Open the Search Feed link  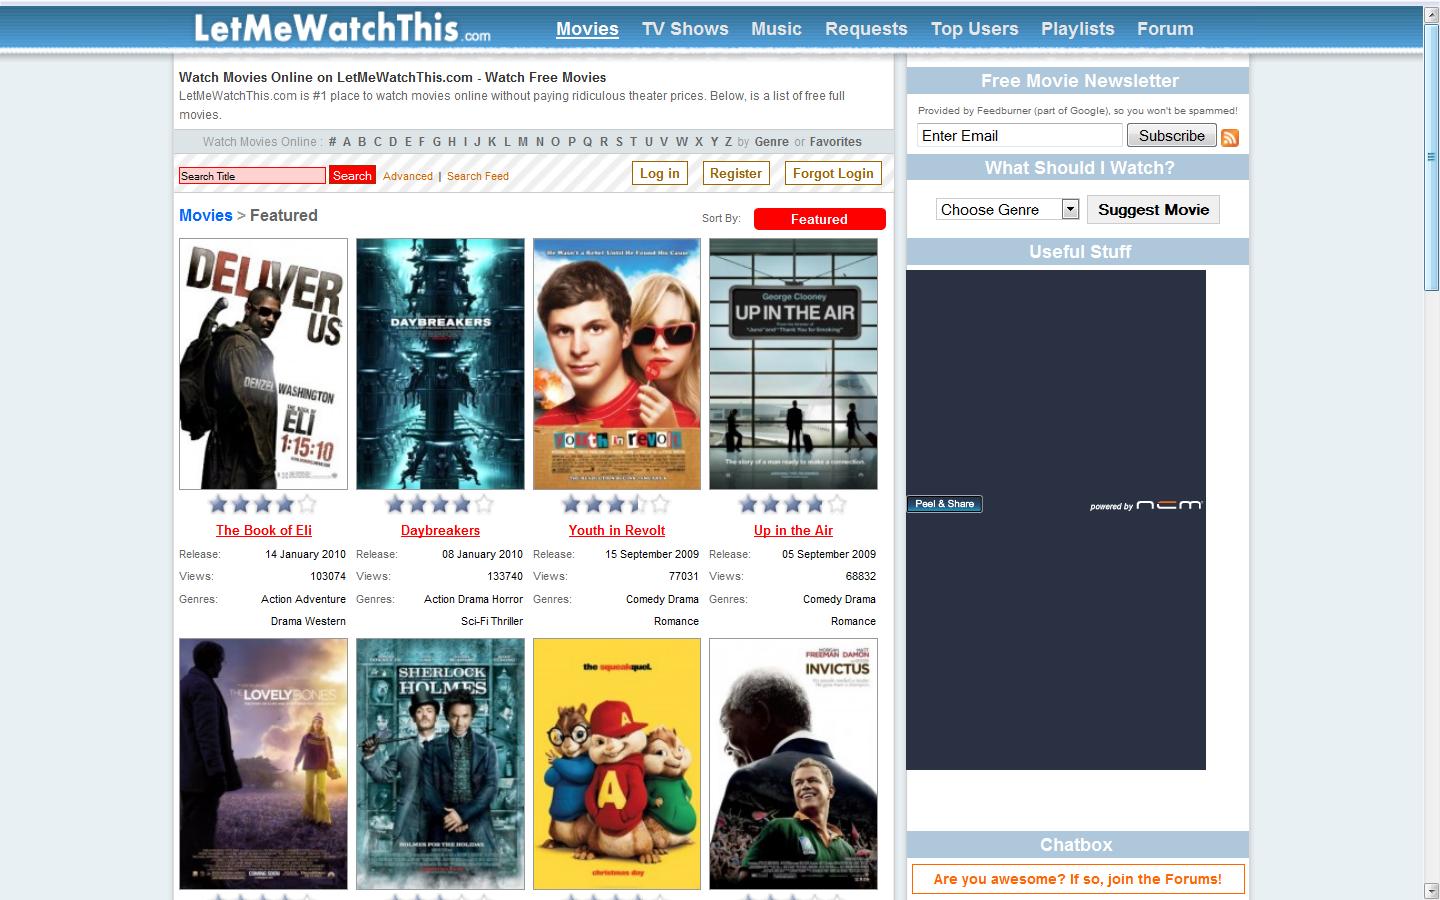pos(478,176)
